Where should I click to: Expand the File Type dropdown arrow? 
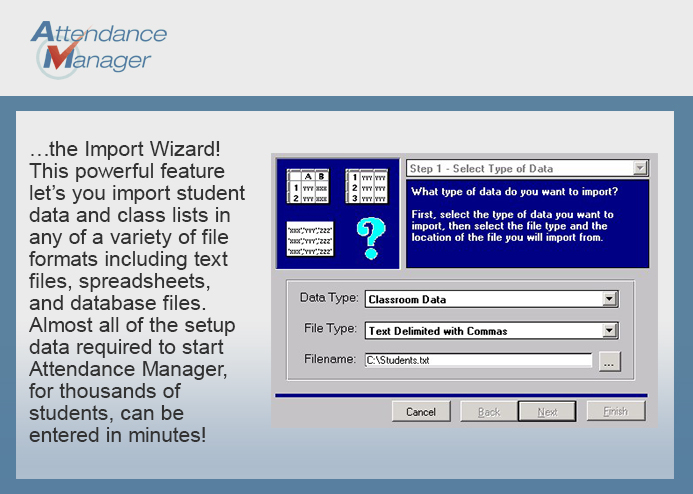coord(609,331)
